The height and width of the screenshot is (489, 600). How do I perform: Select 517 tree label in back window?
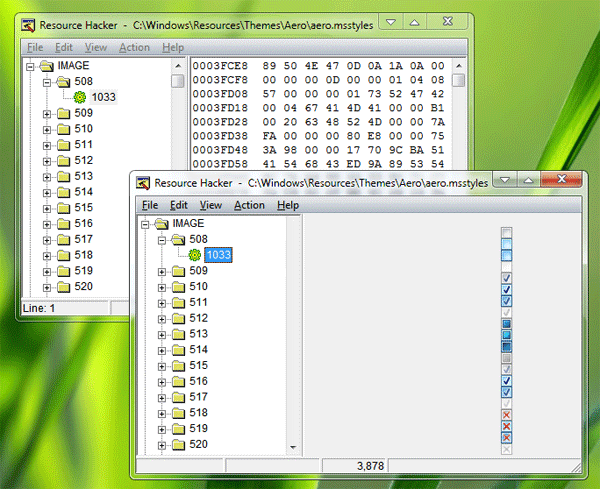click(83, 240)
